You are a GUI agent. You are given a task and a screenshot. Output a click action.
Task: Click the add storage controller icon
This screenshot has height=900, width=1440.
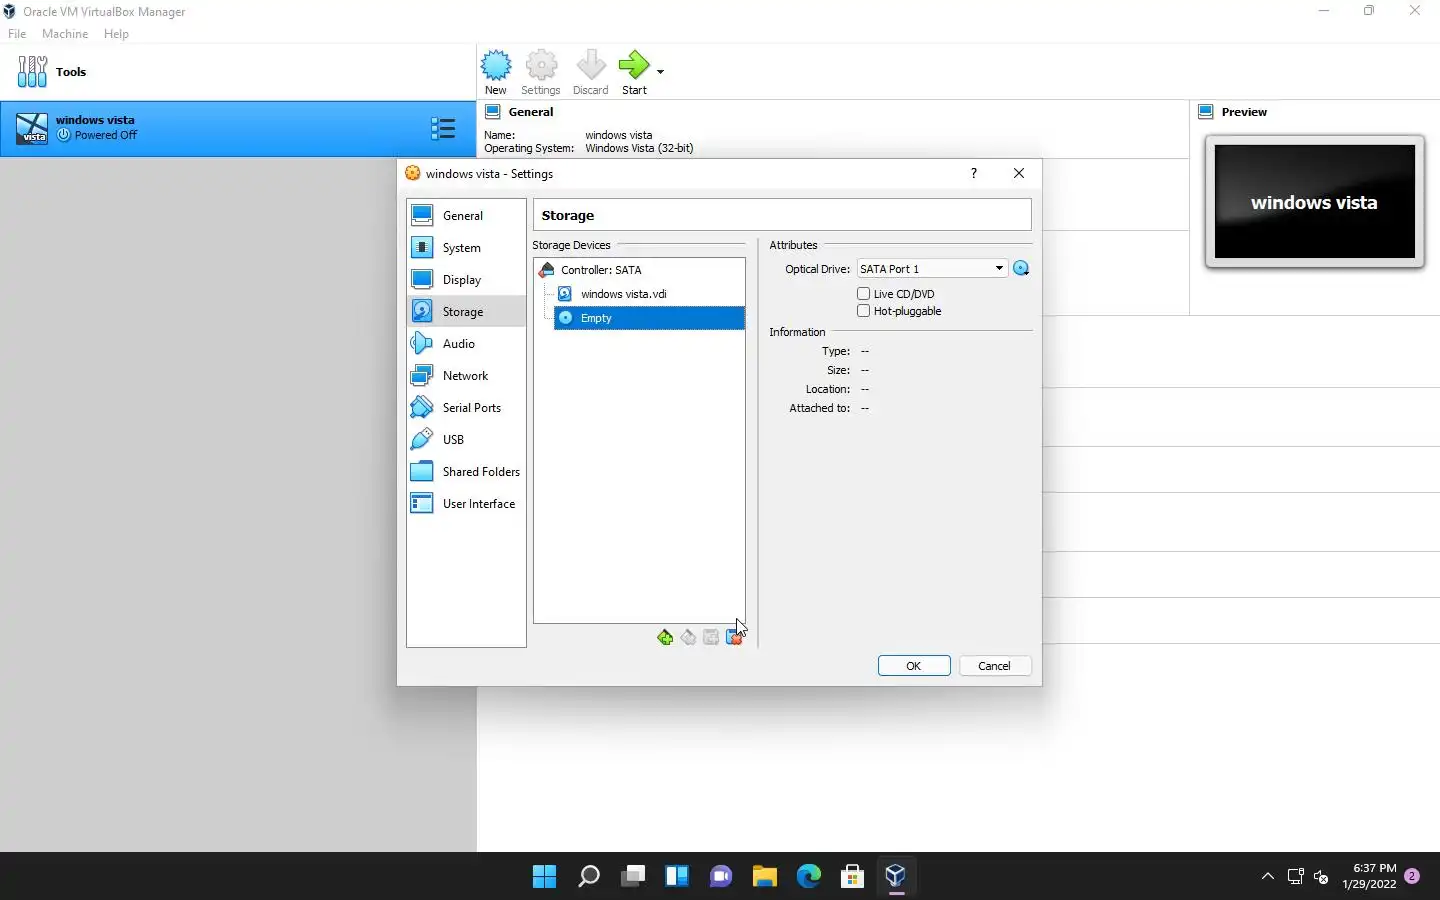pyautogui.click(x=665, y=638)
